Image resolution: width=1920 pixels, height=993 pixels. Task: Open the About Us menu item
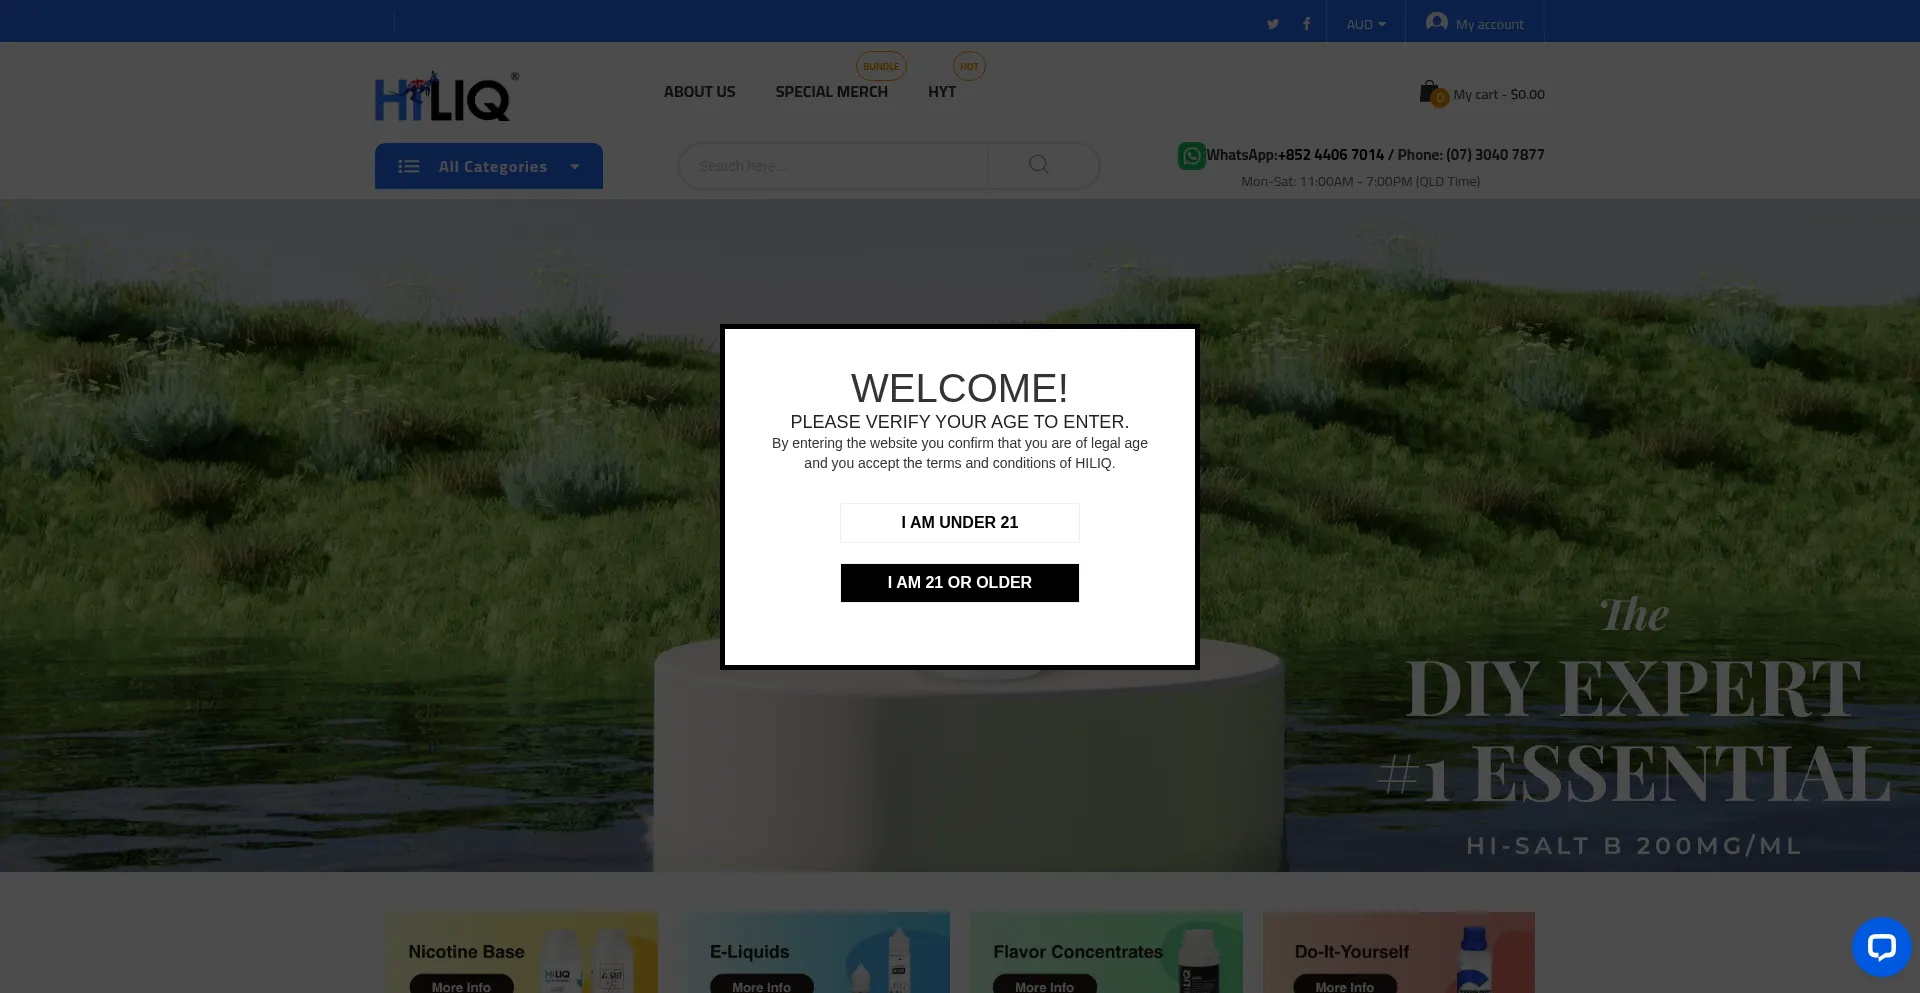point(699,92)
